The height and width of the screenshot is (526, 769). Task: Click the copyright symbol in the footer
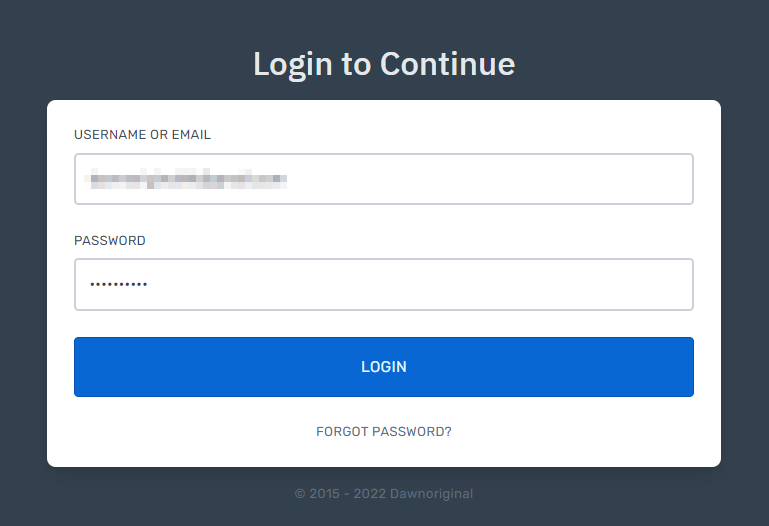(x=300, y=494)
